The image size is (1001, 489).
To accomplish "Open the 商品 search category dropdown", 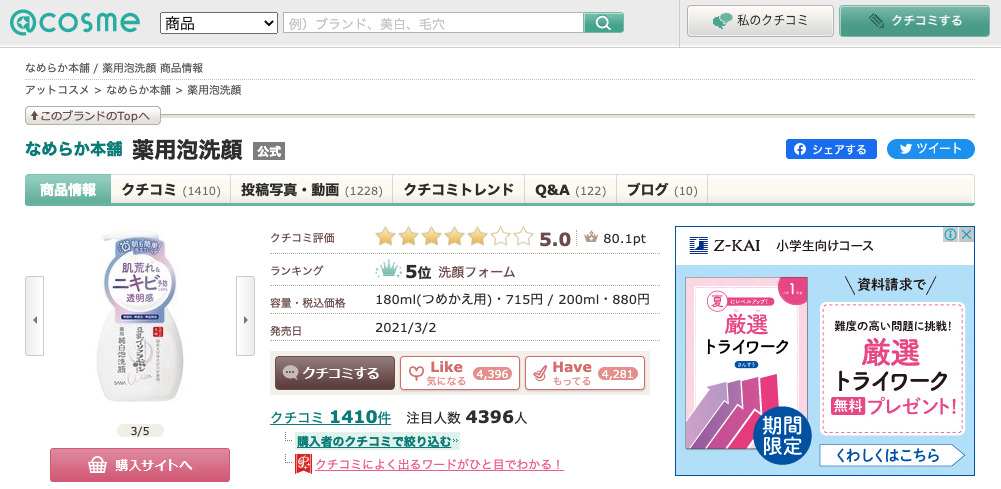I will (218, 23).
